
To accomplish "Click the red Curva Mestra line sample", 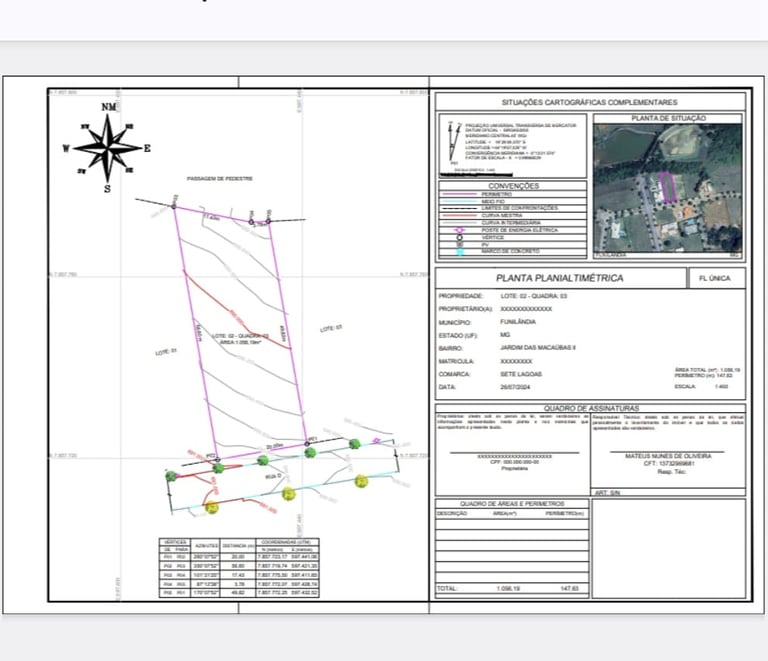I will pos(458,215).
